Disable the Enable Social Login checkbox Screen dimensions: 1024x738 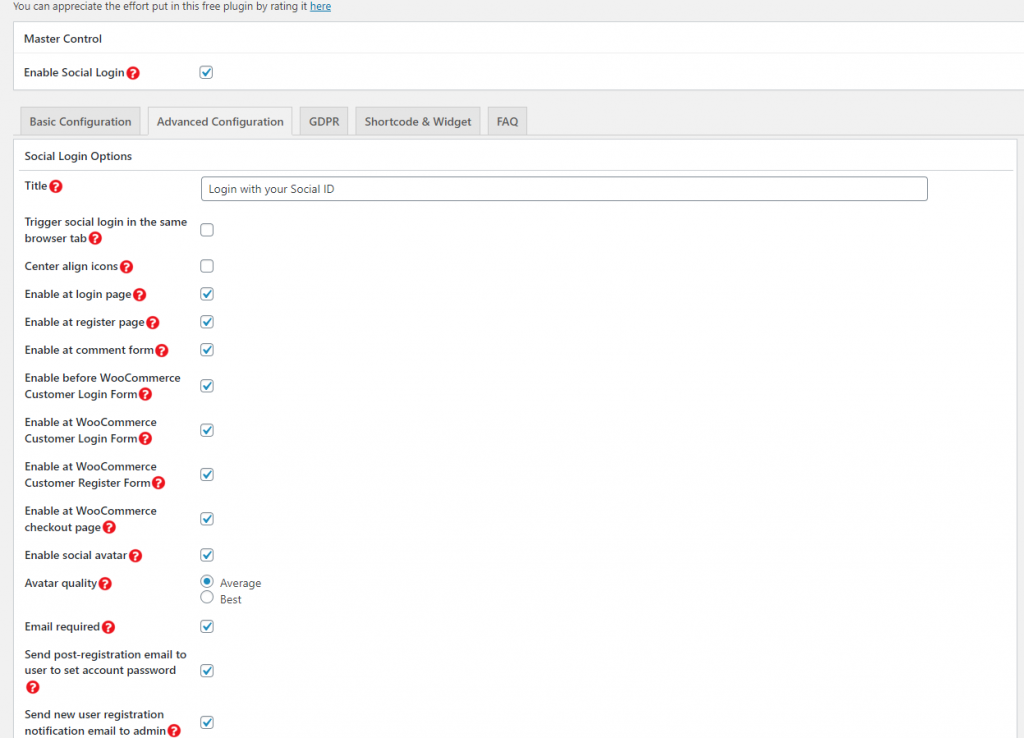(206, 72)
